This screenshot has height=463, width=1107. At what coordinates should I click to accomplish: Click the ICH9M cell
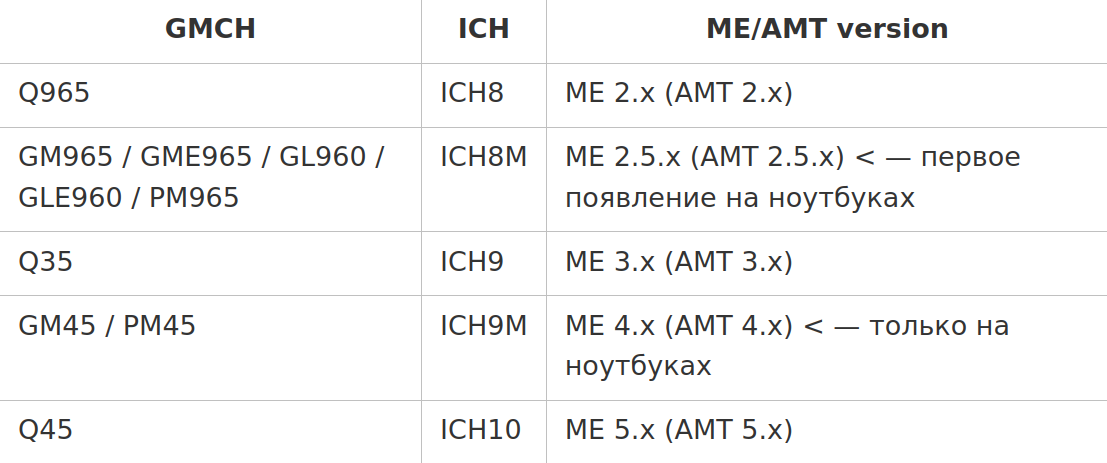pos(484,347)
